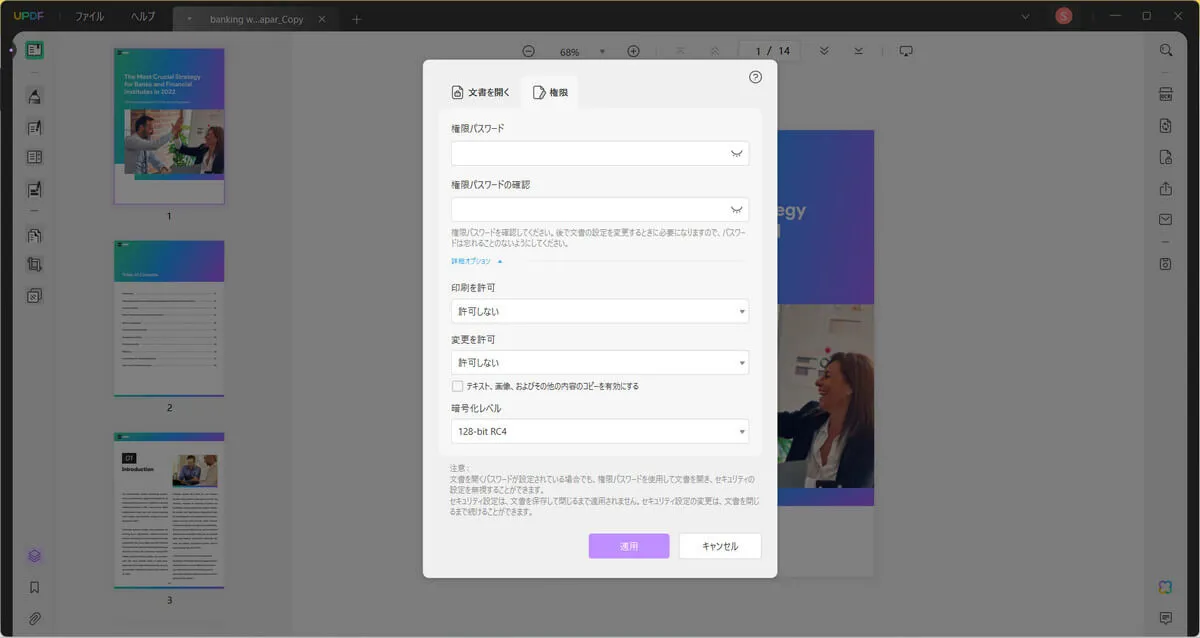Focus the 権限パスワード input field

600,153
